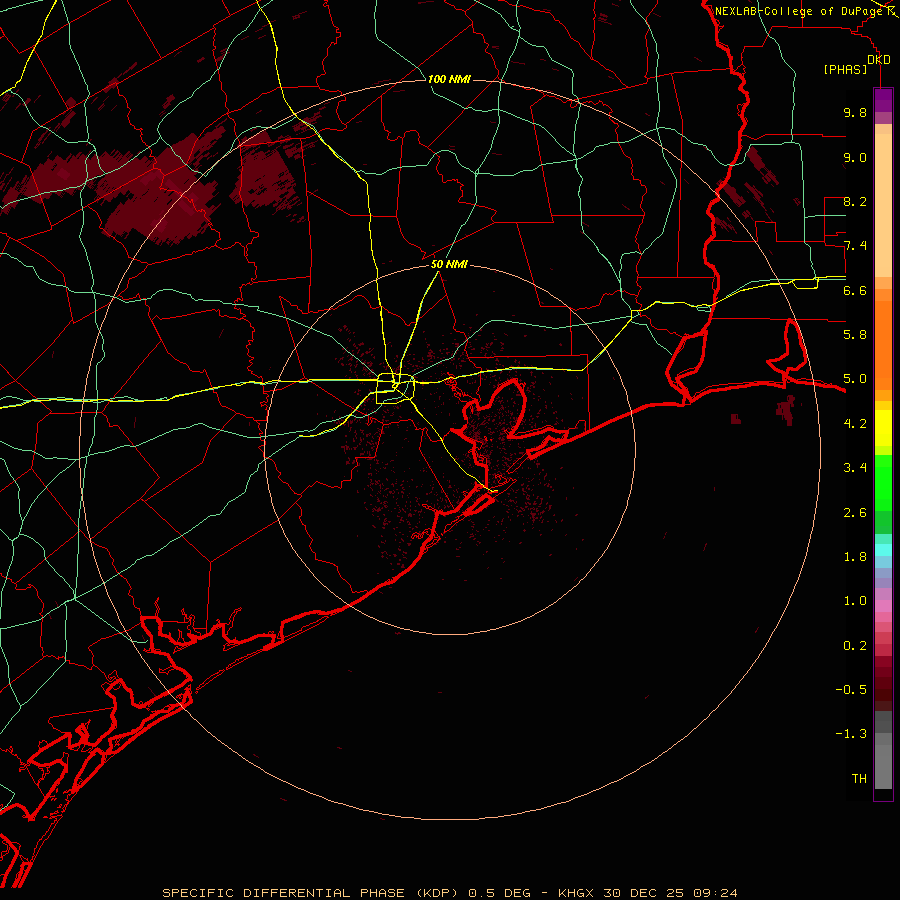Screen dimensions: 900x900
Task: Click the -0.5 legend value
Action: [x=851, y=690]
